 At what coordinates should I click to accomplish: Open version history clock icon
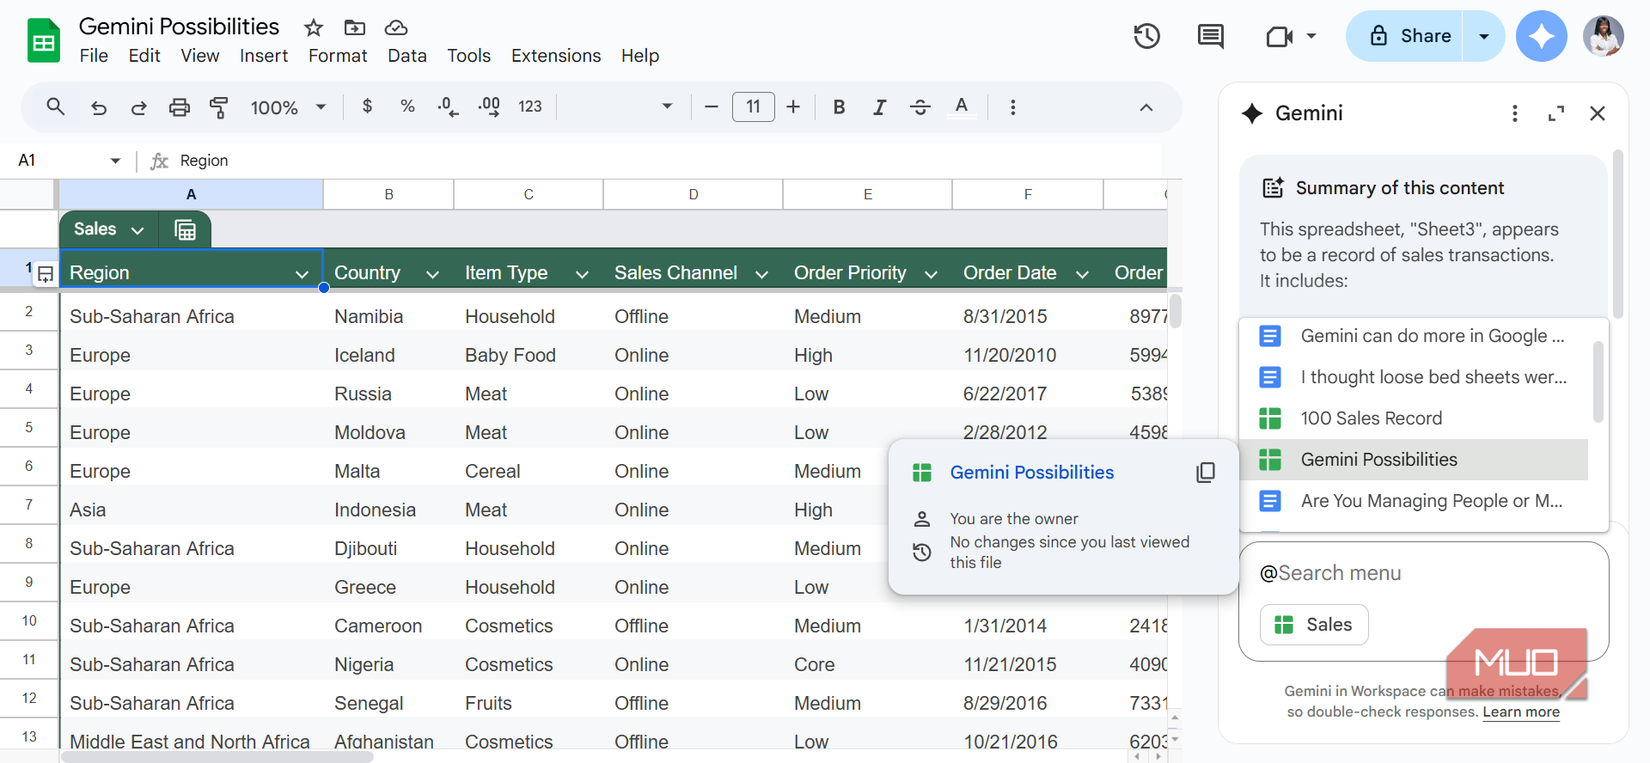pyautogui.click(x=1146, y=37)
